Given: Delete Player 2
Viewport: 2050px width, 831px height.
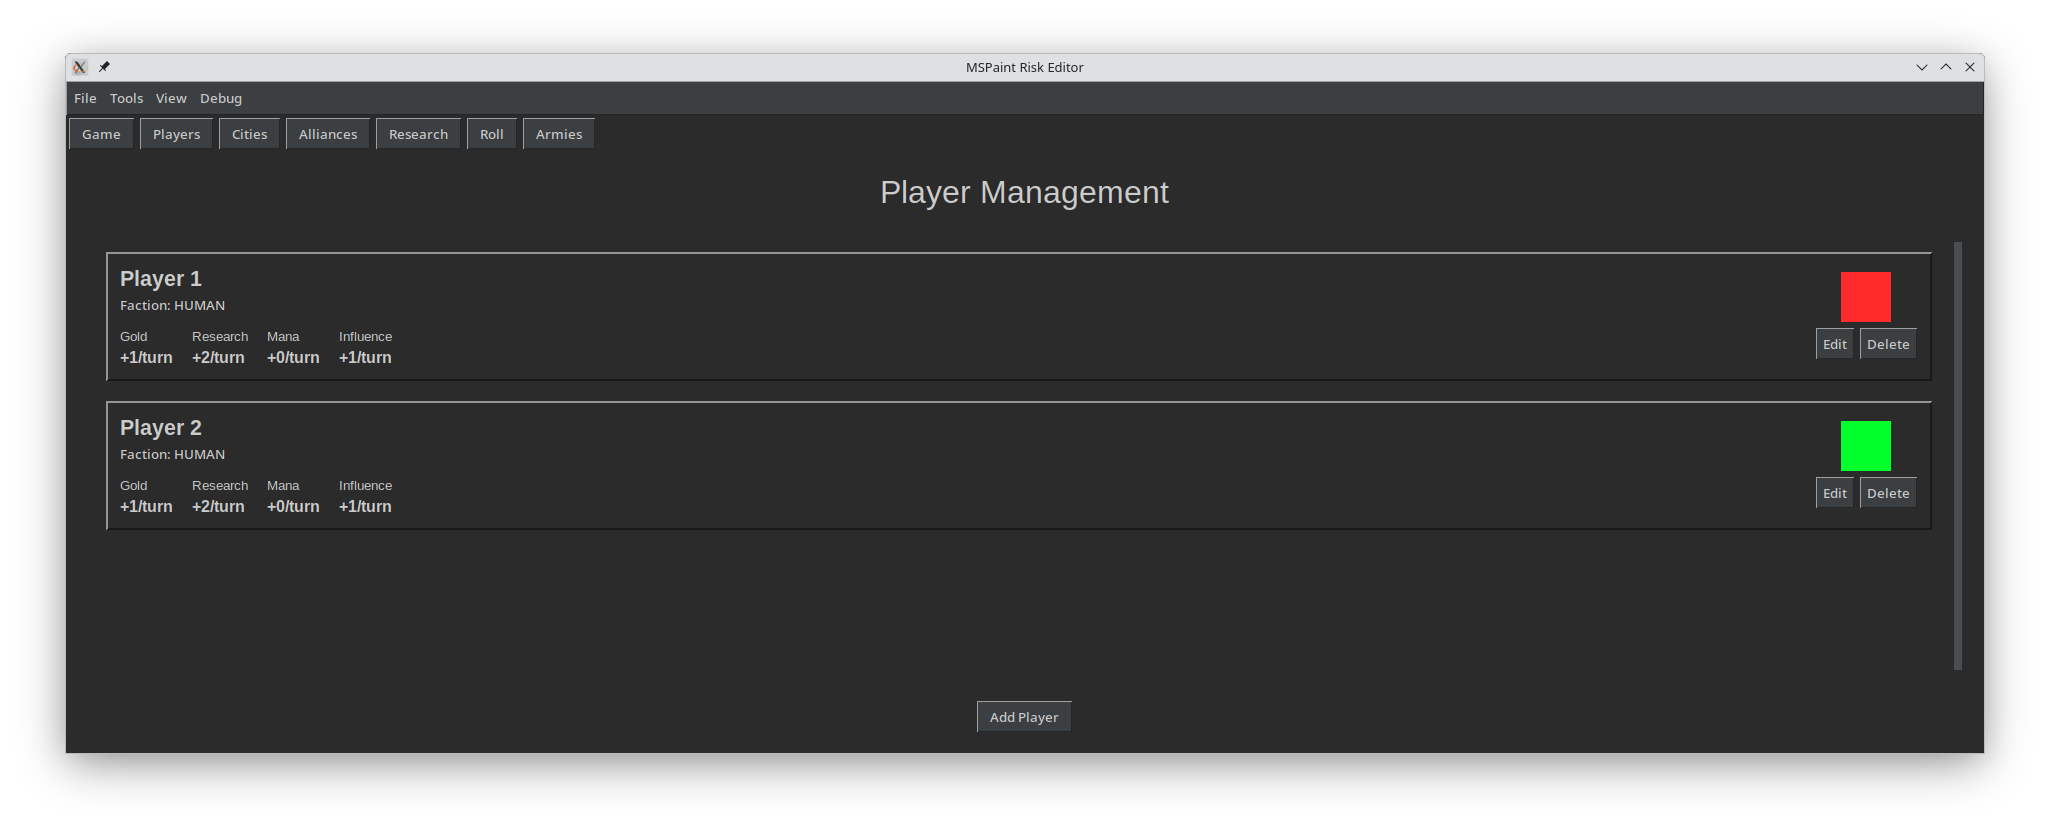Looking at the screenshot, I should click(x=1888, y=493).
